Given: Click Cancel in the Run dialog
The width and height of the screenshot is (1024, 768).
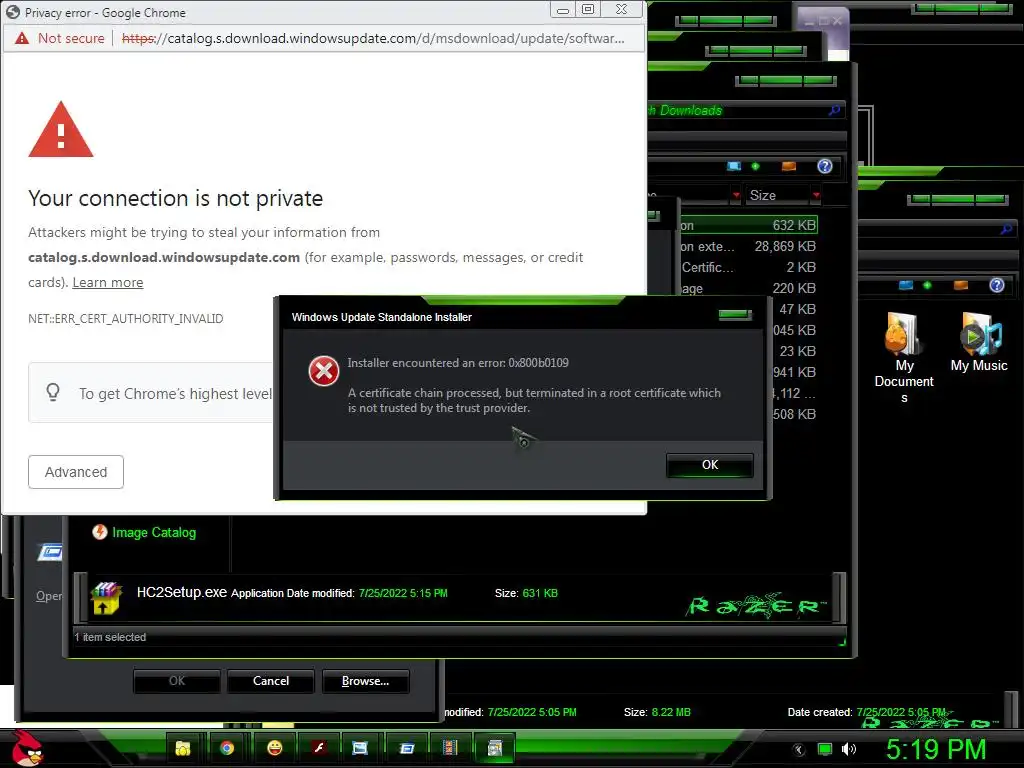Looking at the screenshot, I should (x=271, y=681).
